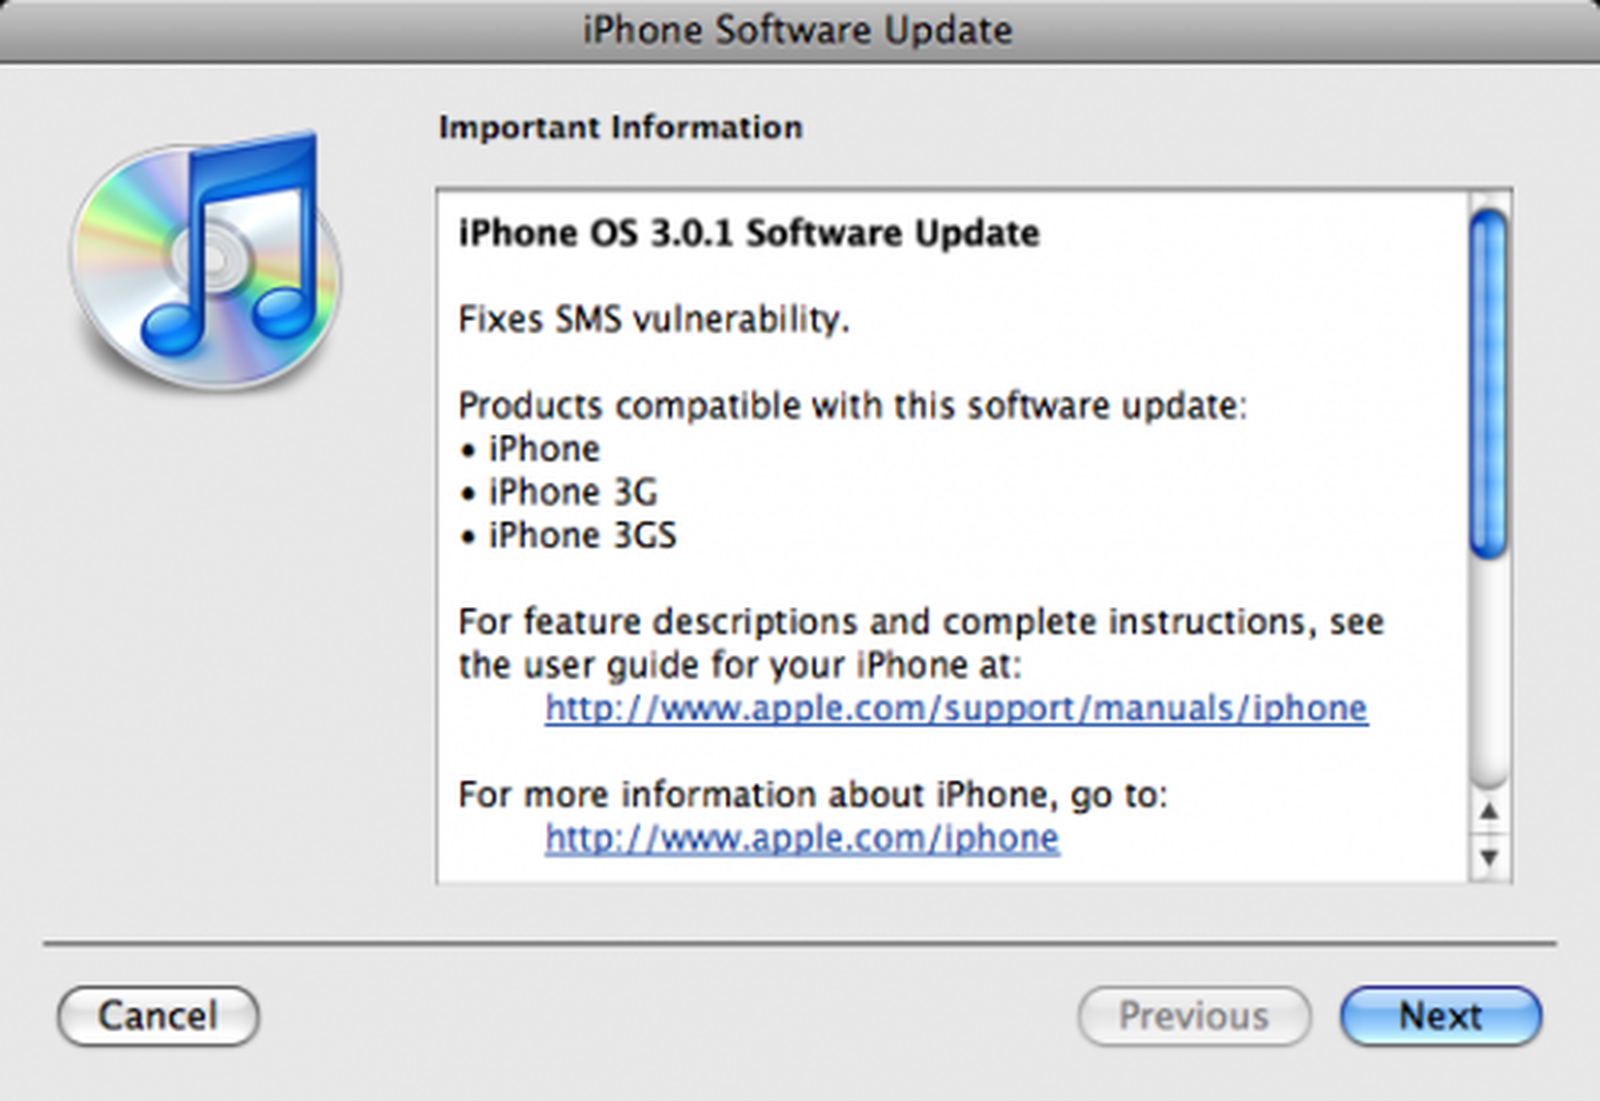
Task: Select the iPhone OS 3.0.1 title text
Action: 747,233
